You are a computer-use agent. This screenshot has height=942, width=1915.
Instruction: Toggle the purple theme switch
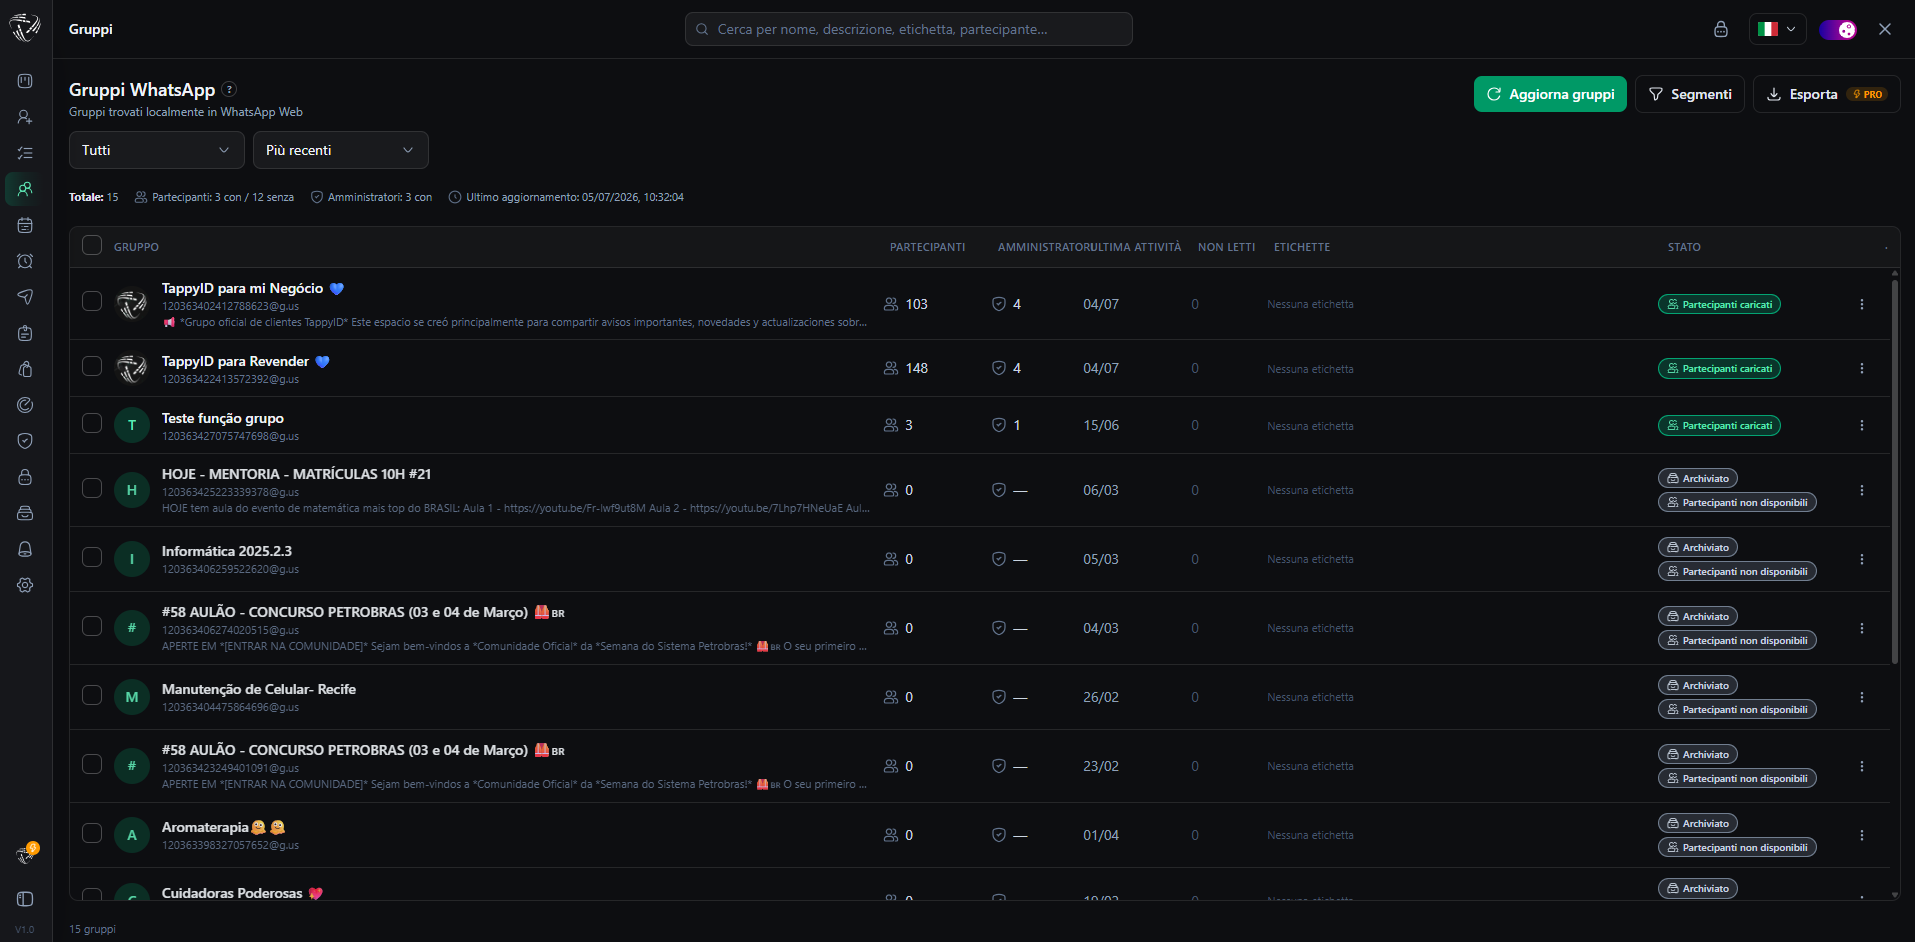(x=1837, y=29)
